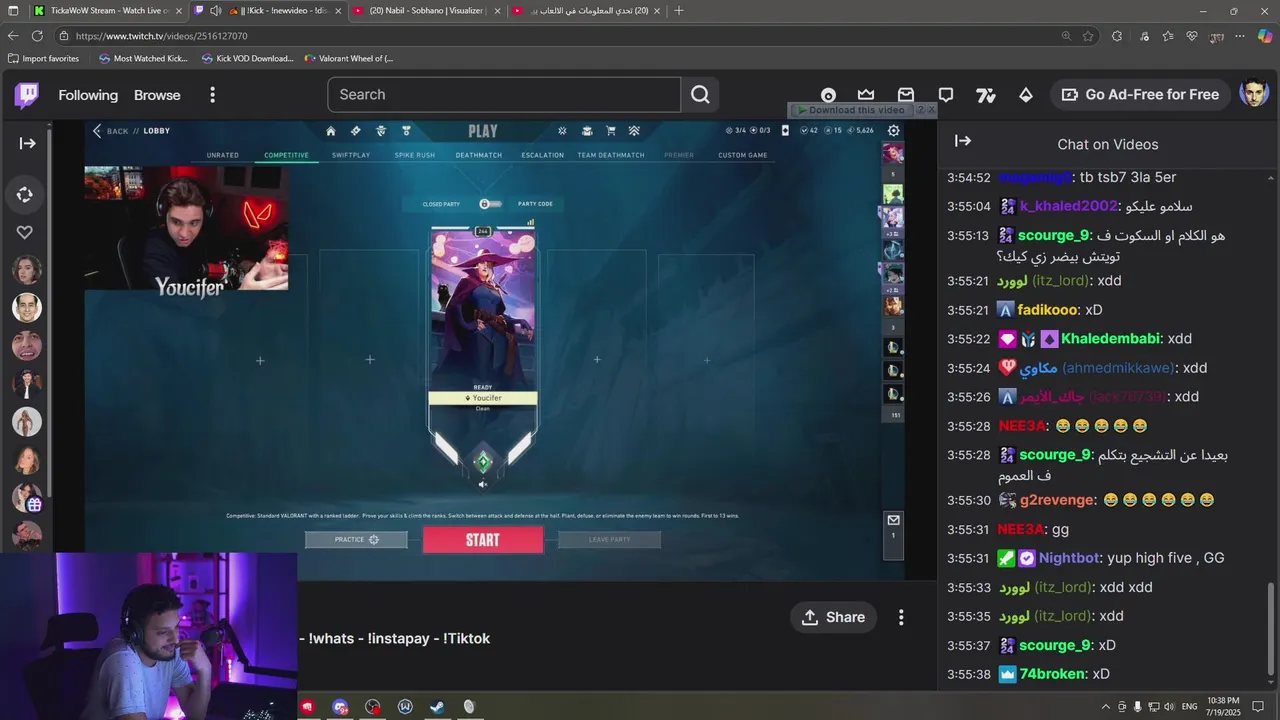Reload the page with the refresh icon
This screenshot has width=1280, height=720.
point(37,36)
